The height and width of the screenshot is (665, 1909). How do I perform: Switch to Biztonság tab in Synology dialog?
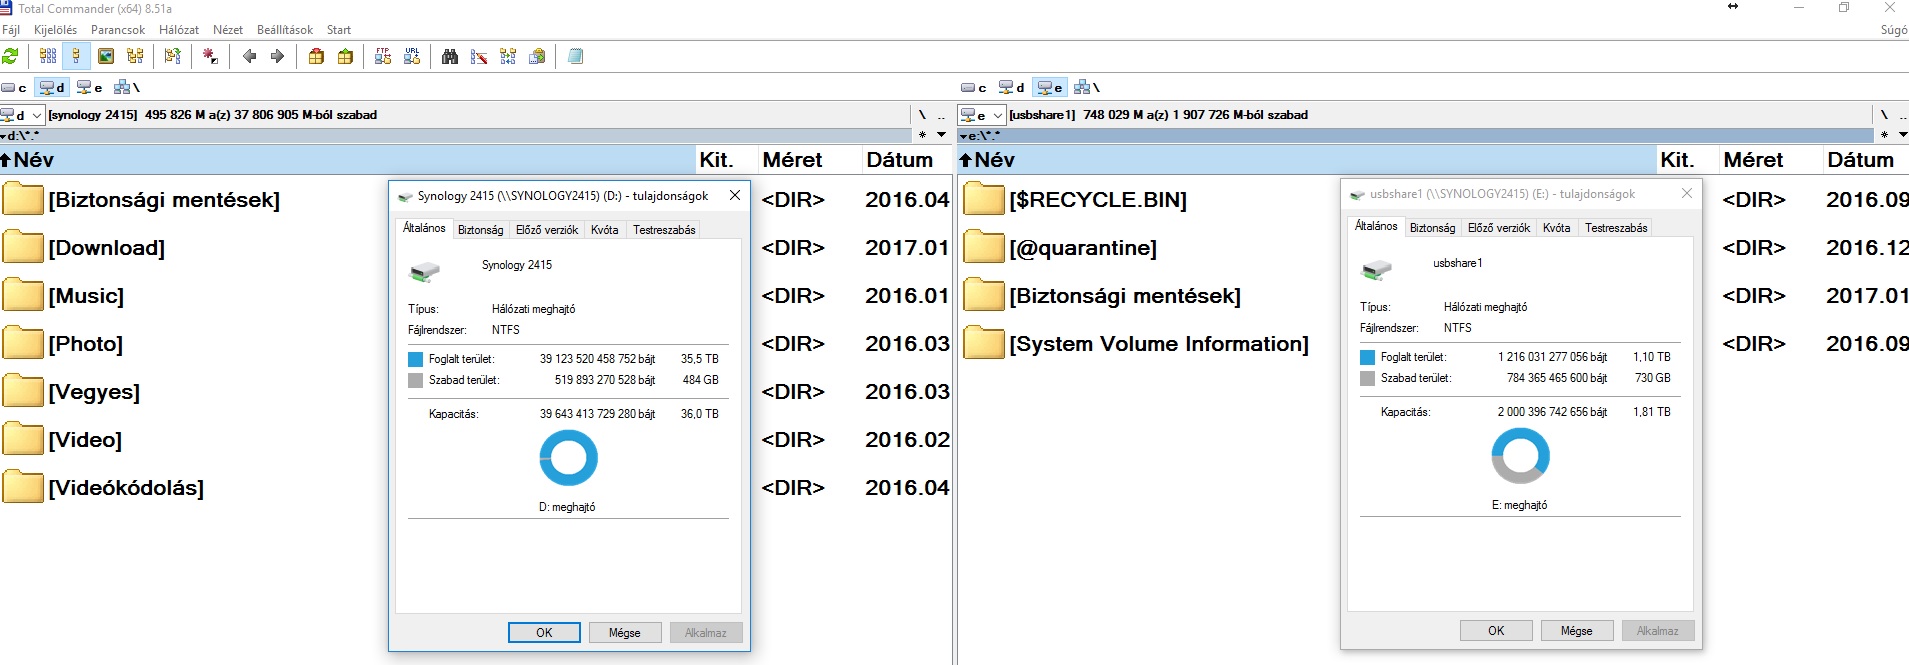coord(480,230)
